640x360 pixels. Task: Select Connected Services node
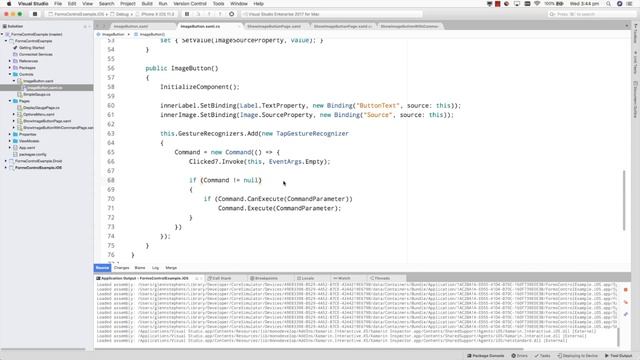(x=36, y=54)
